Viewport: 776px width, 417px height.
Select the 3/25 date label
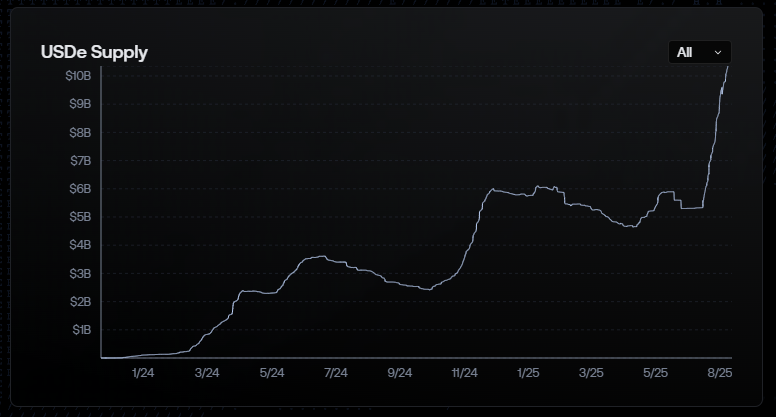coord(591,373)
